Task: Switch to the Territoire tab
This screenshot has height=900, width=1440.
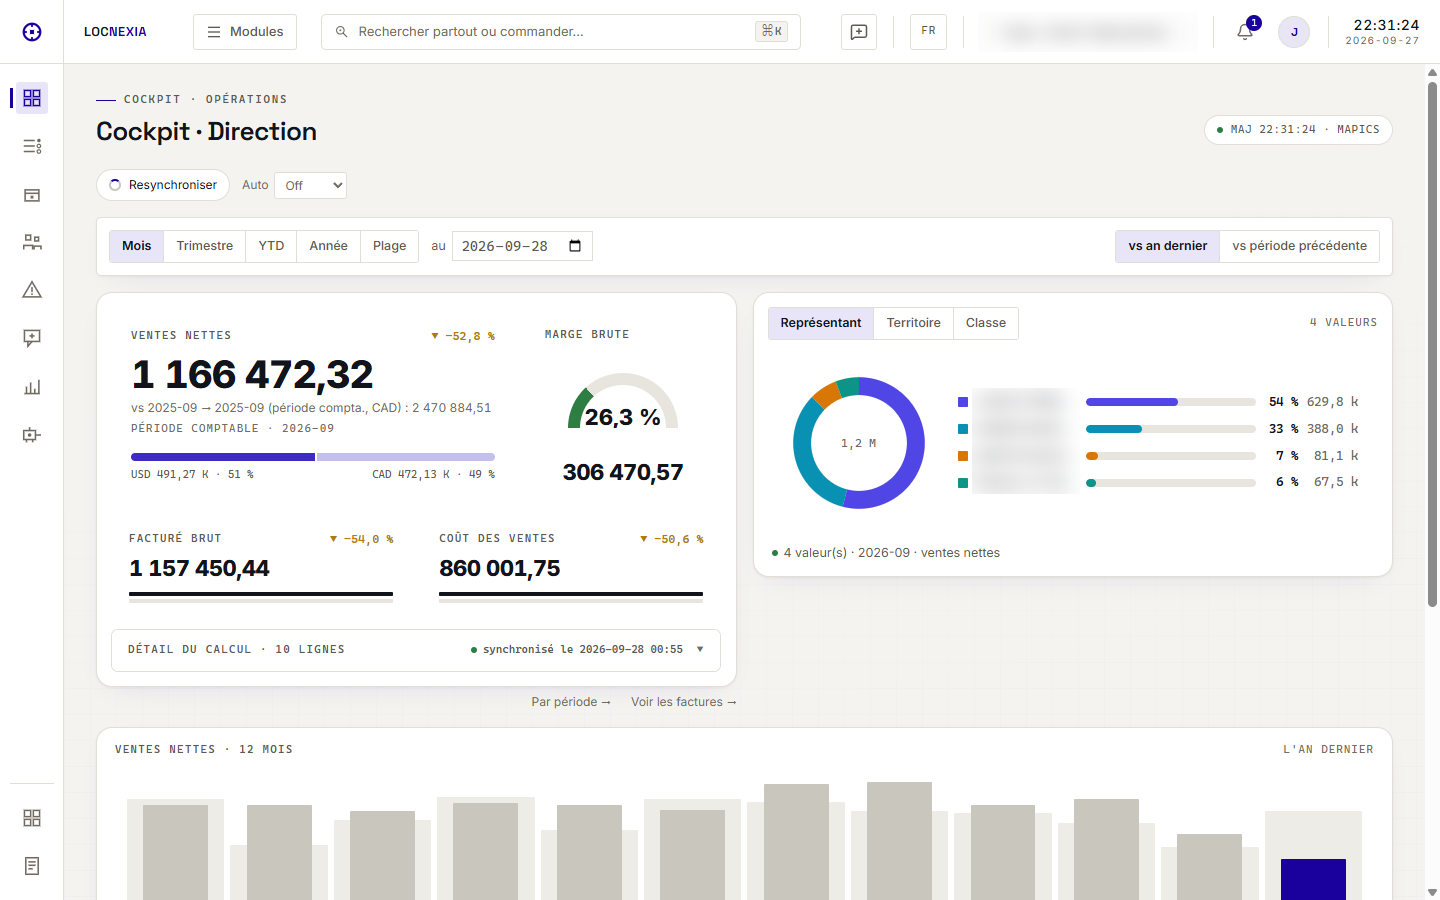Action: (913, 323)
